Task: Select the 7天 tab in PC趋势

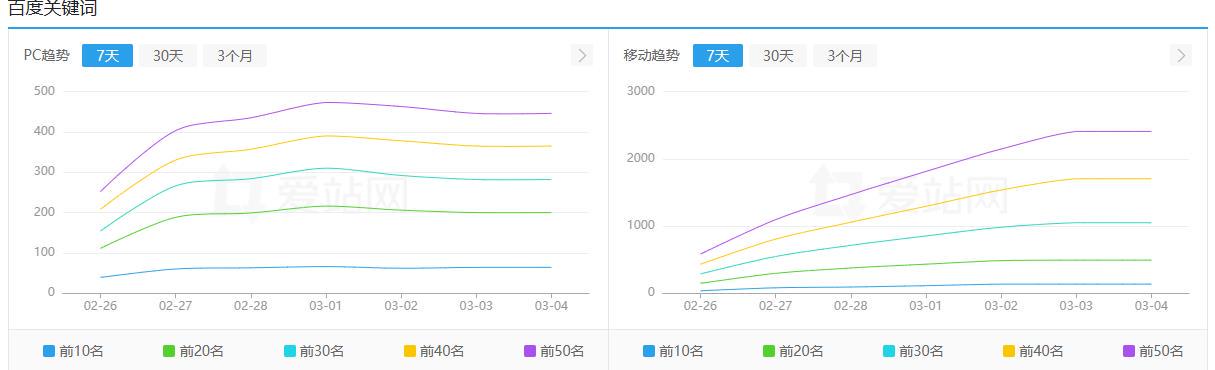Action: pos(107,56)
